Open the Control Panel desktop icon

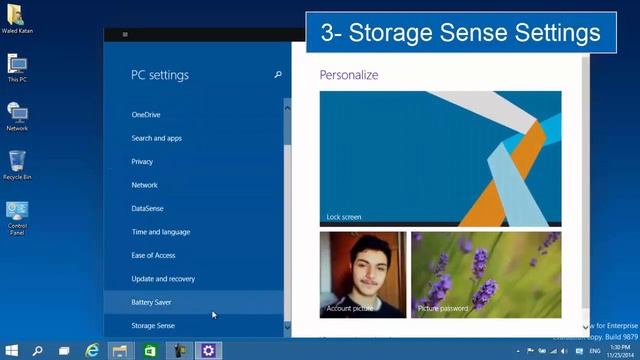tap(17, 218)
